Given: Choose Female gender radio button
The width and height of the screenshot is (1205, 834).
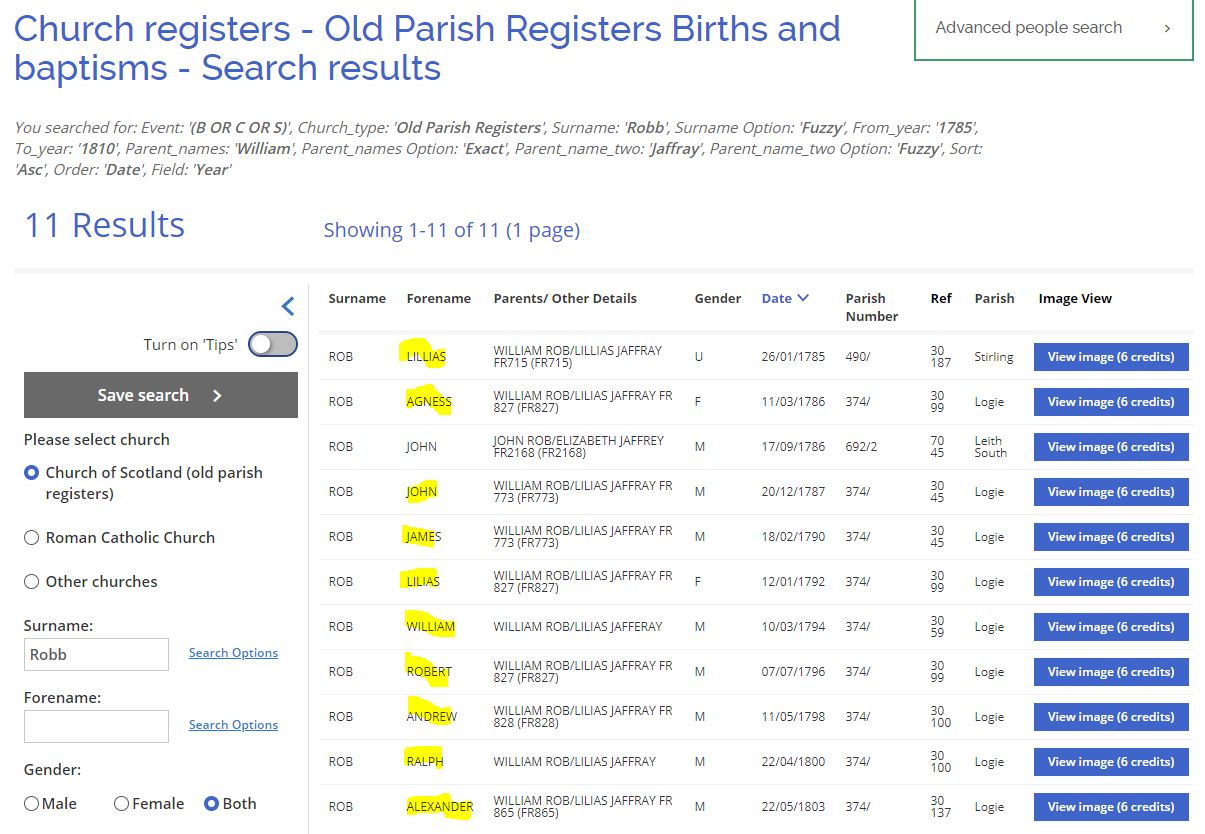Looking at the screenshot, I should [122, 804].
